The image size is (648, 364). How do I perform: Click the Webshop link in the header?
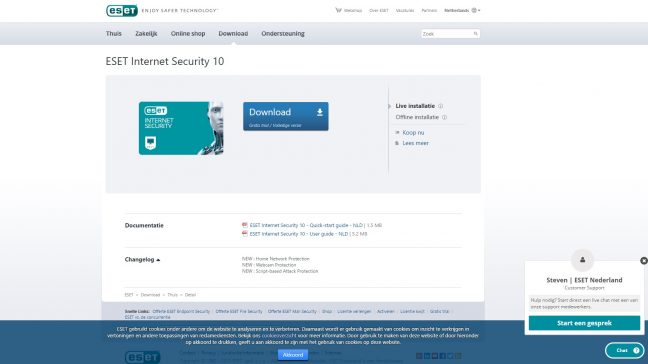click(353, 10)
